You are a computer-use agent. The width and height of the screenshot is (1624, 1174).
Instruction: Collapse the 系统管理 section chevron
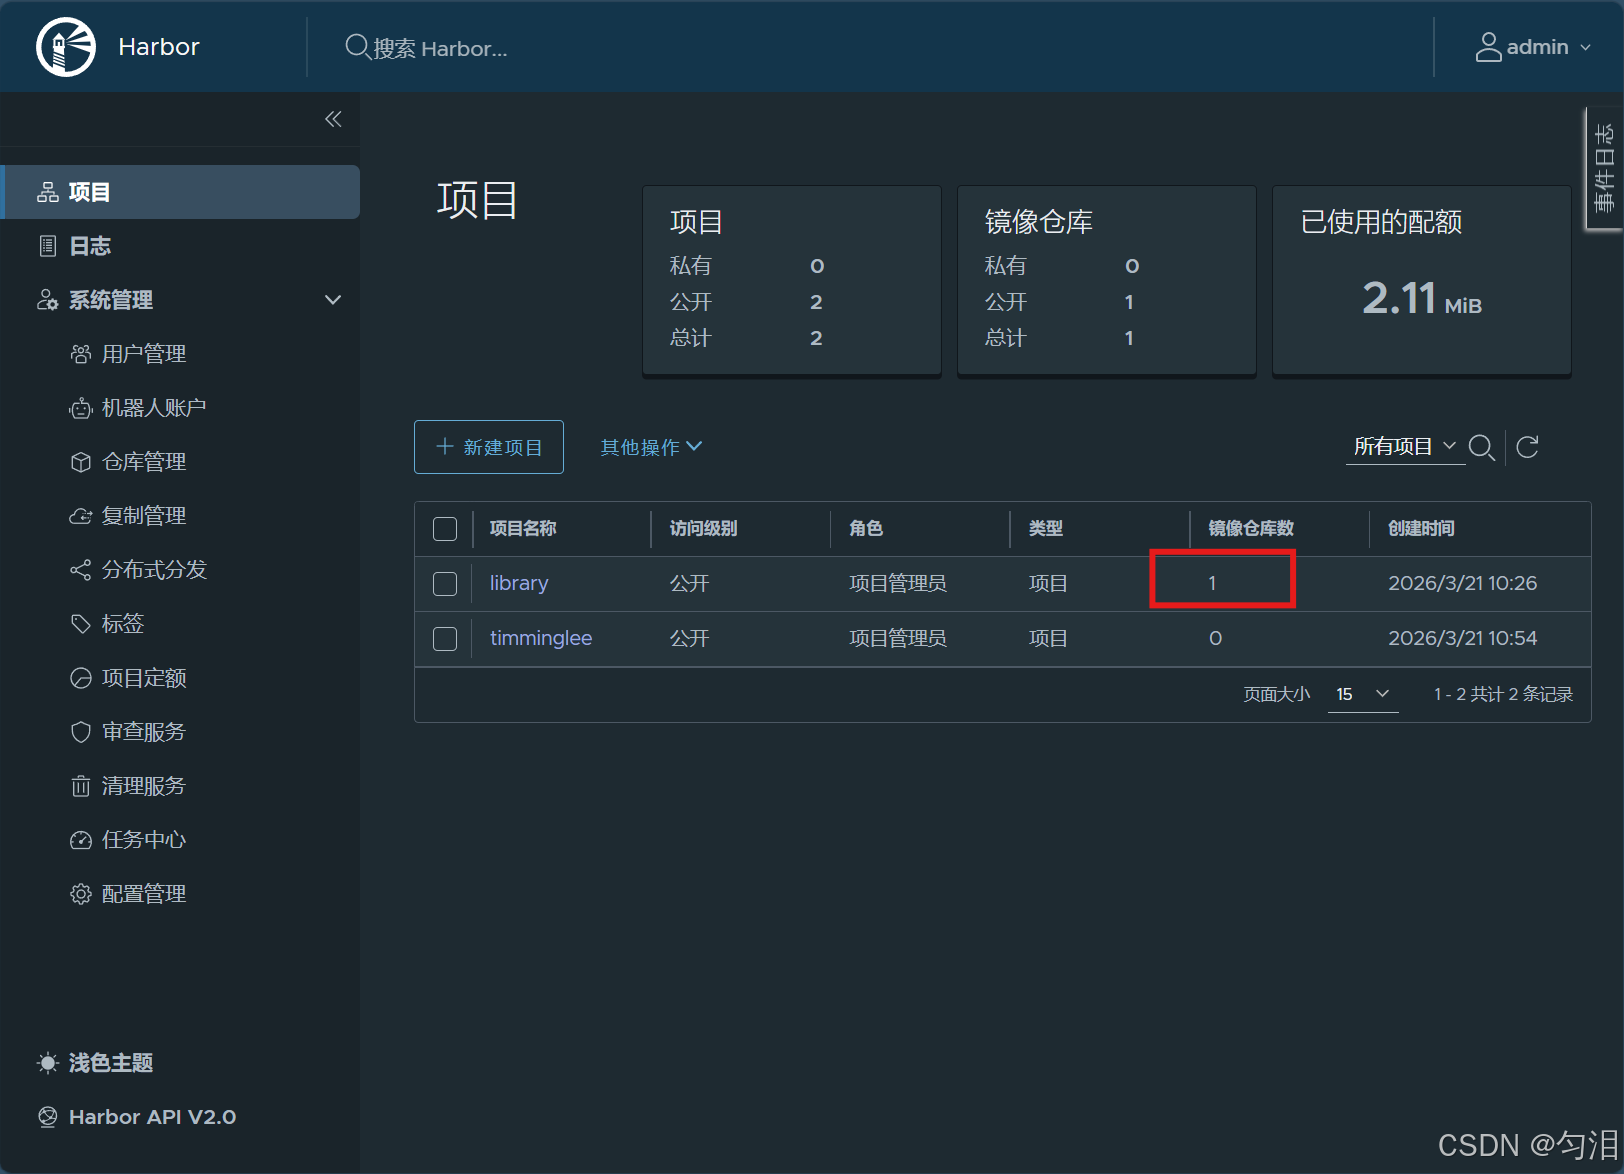333,300
